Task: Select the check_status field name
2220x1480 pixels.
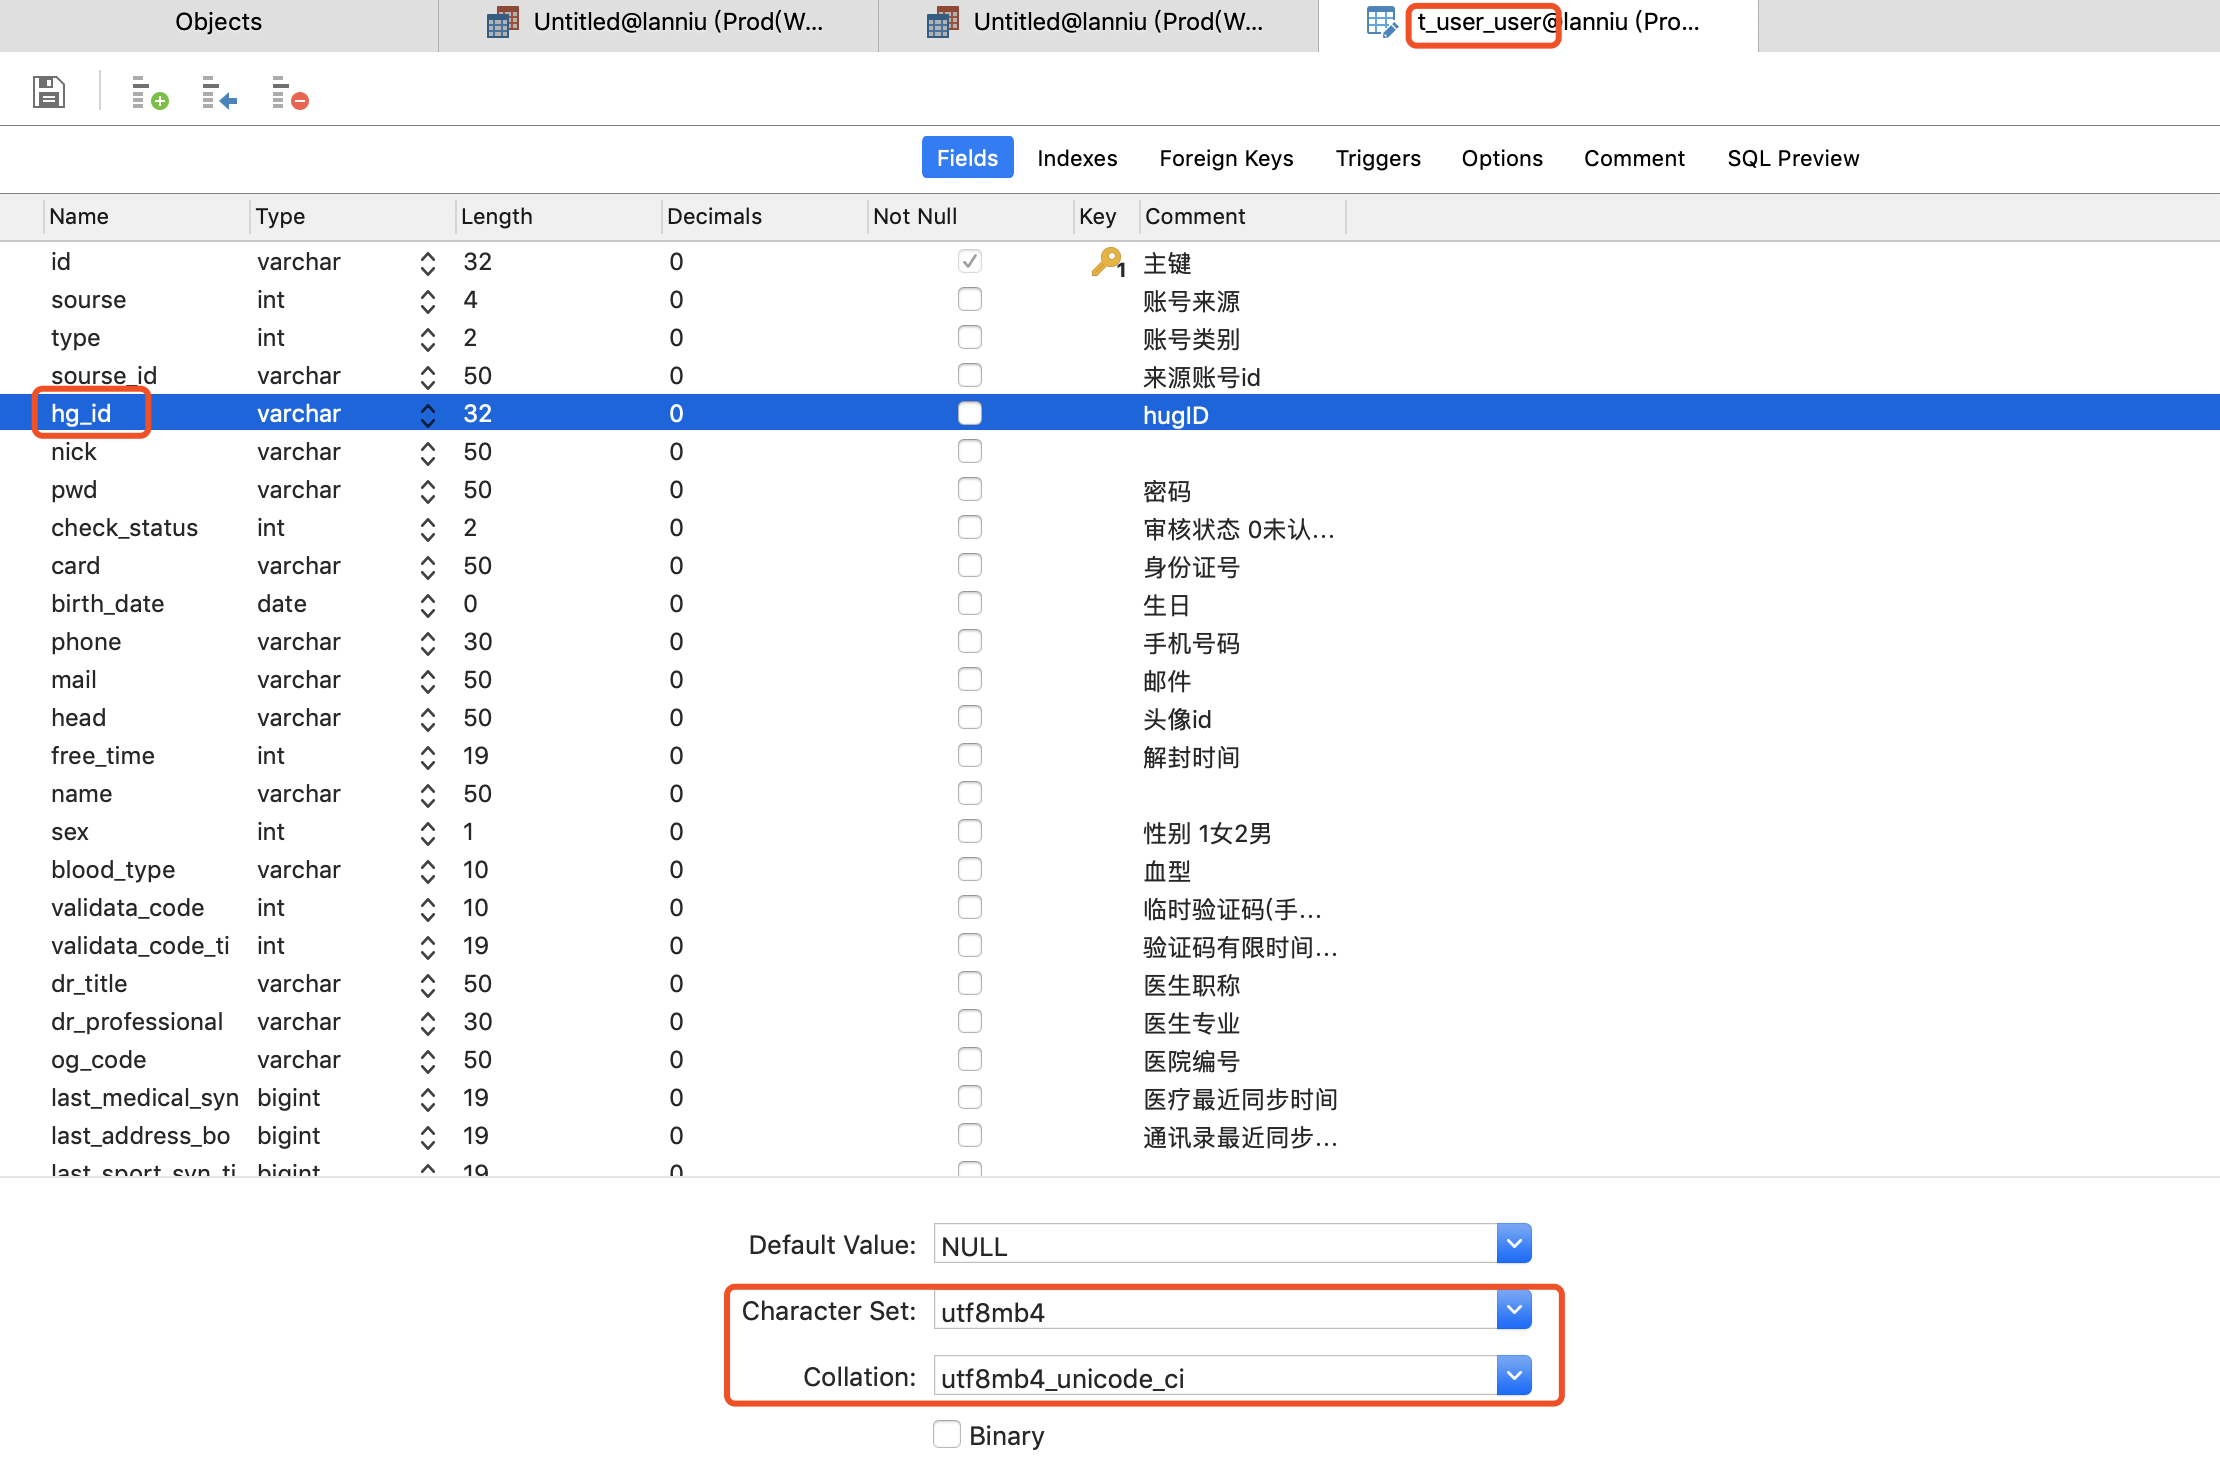Action: click(x=125, y=528)
